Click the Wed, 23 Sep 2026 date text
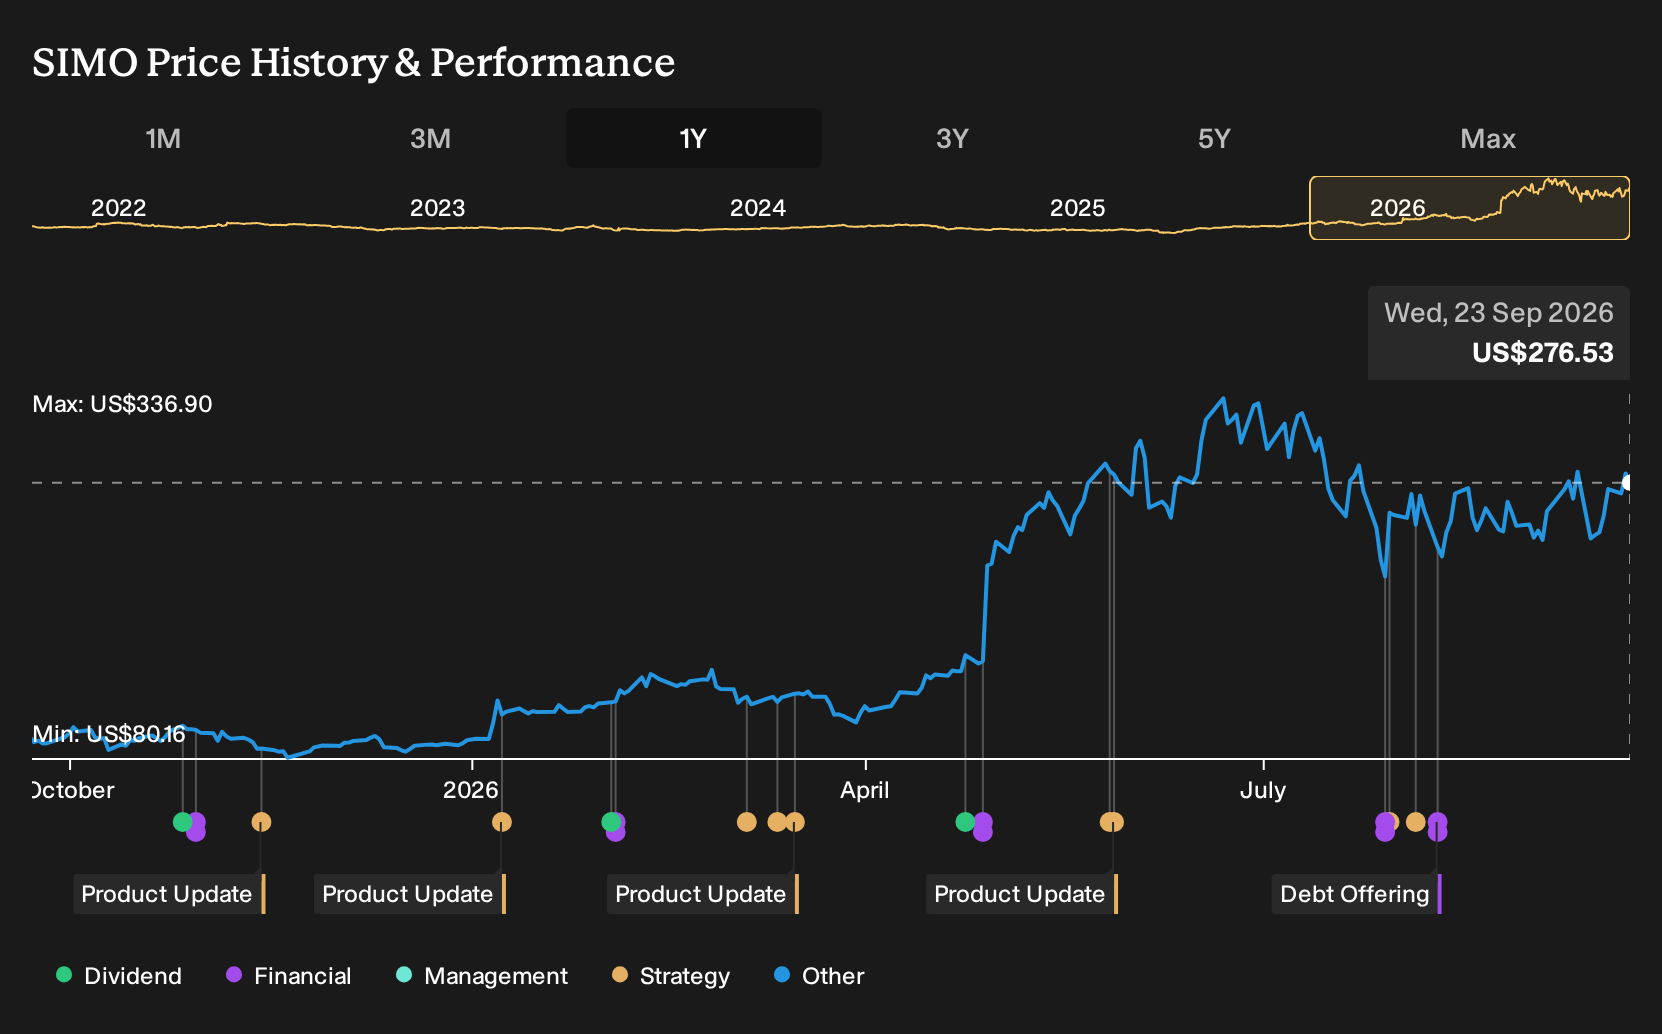Image resolution: width=1662 pixels, height=1034 pixels. point(1499,313)
